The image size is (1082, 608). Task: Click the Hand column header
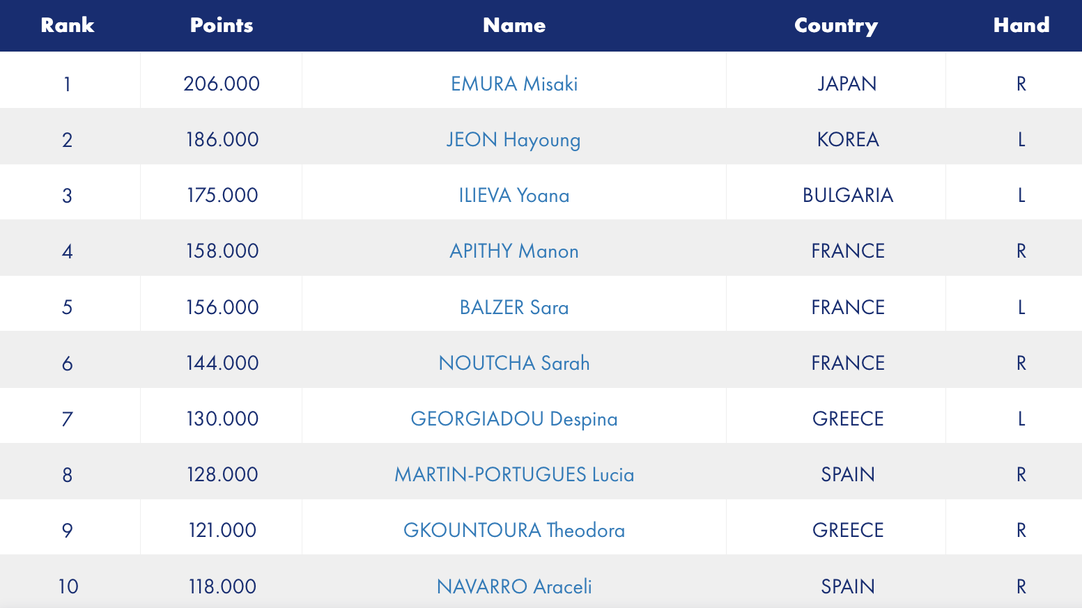(x=1021, y=26)
